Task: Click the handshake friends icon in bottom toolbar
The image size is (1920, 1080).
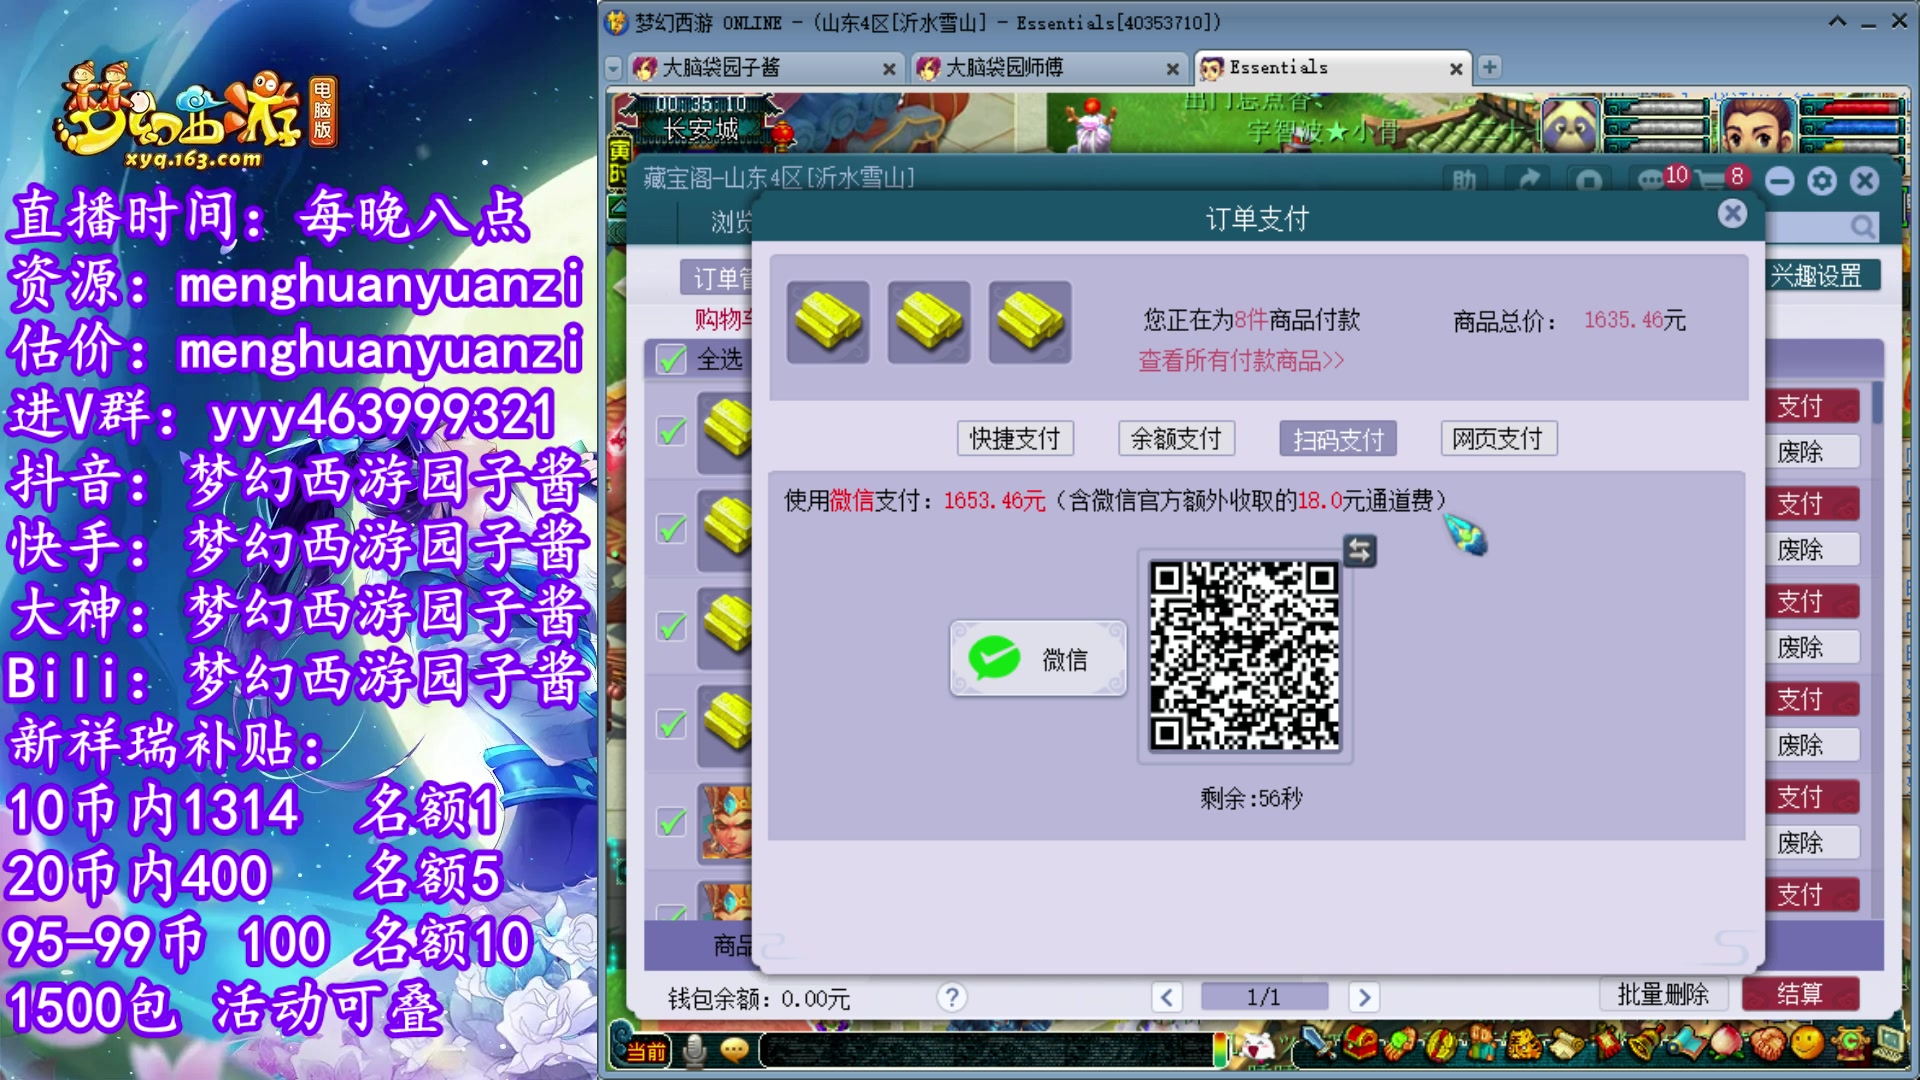Action: tap(1767, 1044)
